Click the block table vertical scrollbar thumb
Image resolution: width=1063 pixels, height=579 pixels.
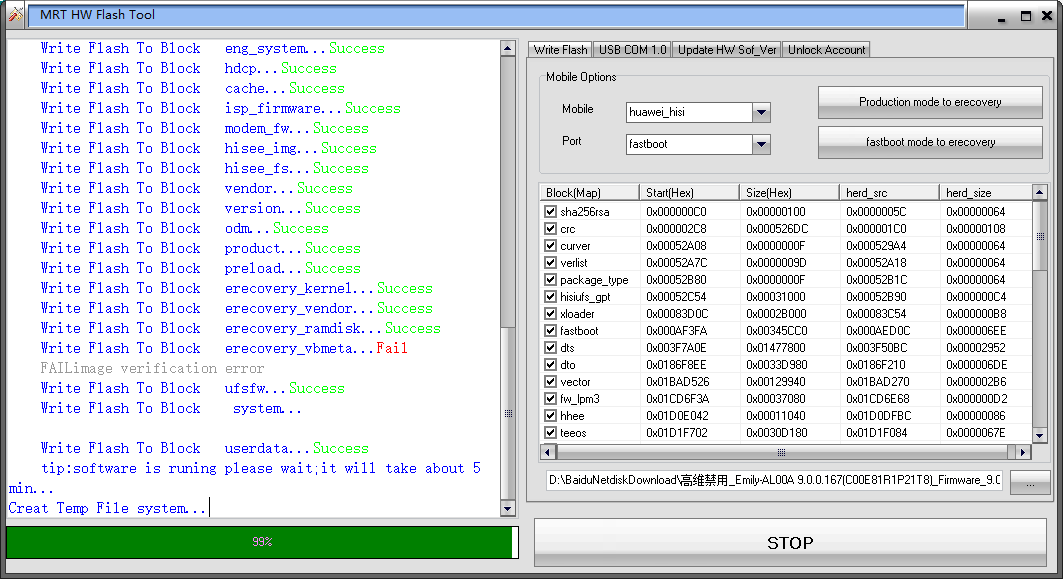click(1039, 236)
